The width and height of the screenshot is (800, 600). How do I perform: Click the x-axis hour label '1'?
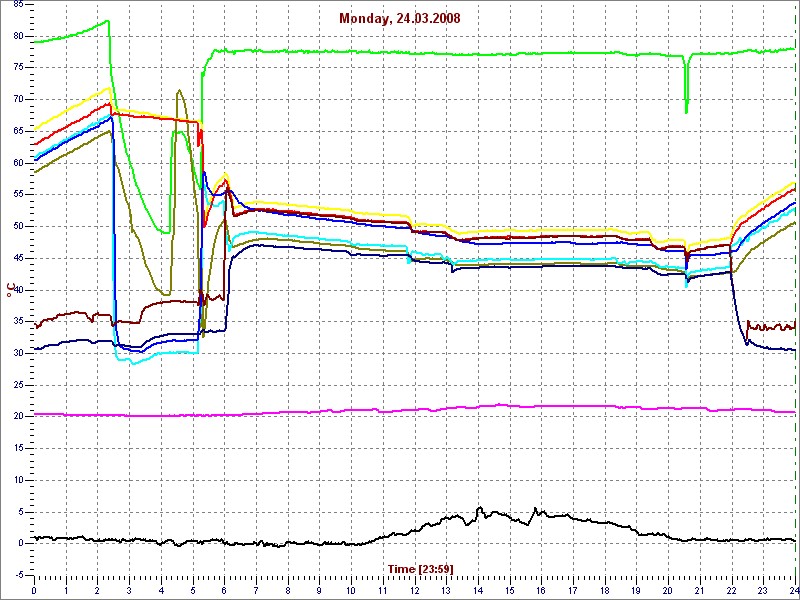click(66, 589)
